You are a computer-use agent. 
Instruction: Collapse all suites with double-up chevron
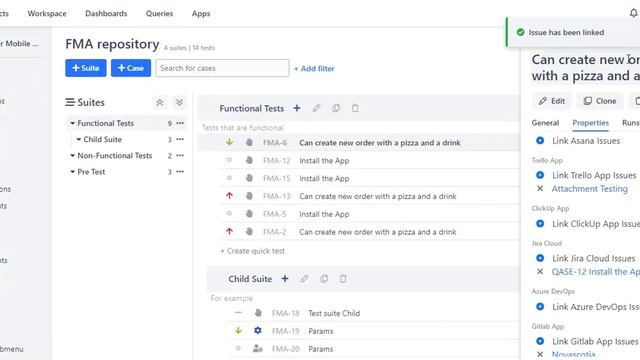coord(160,102)
